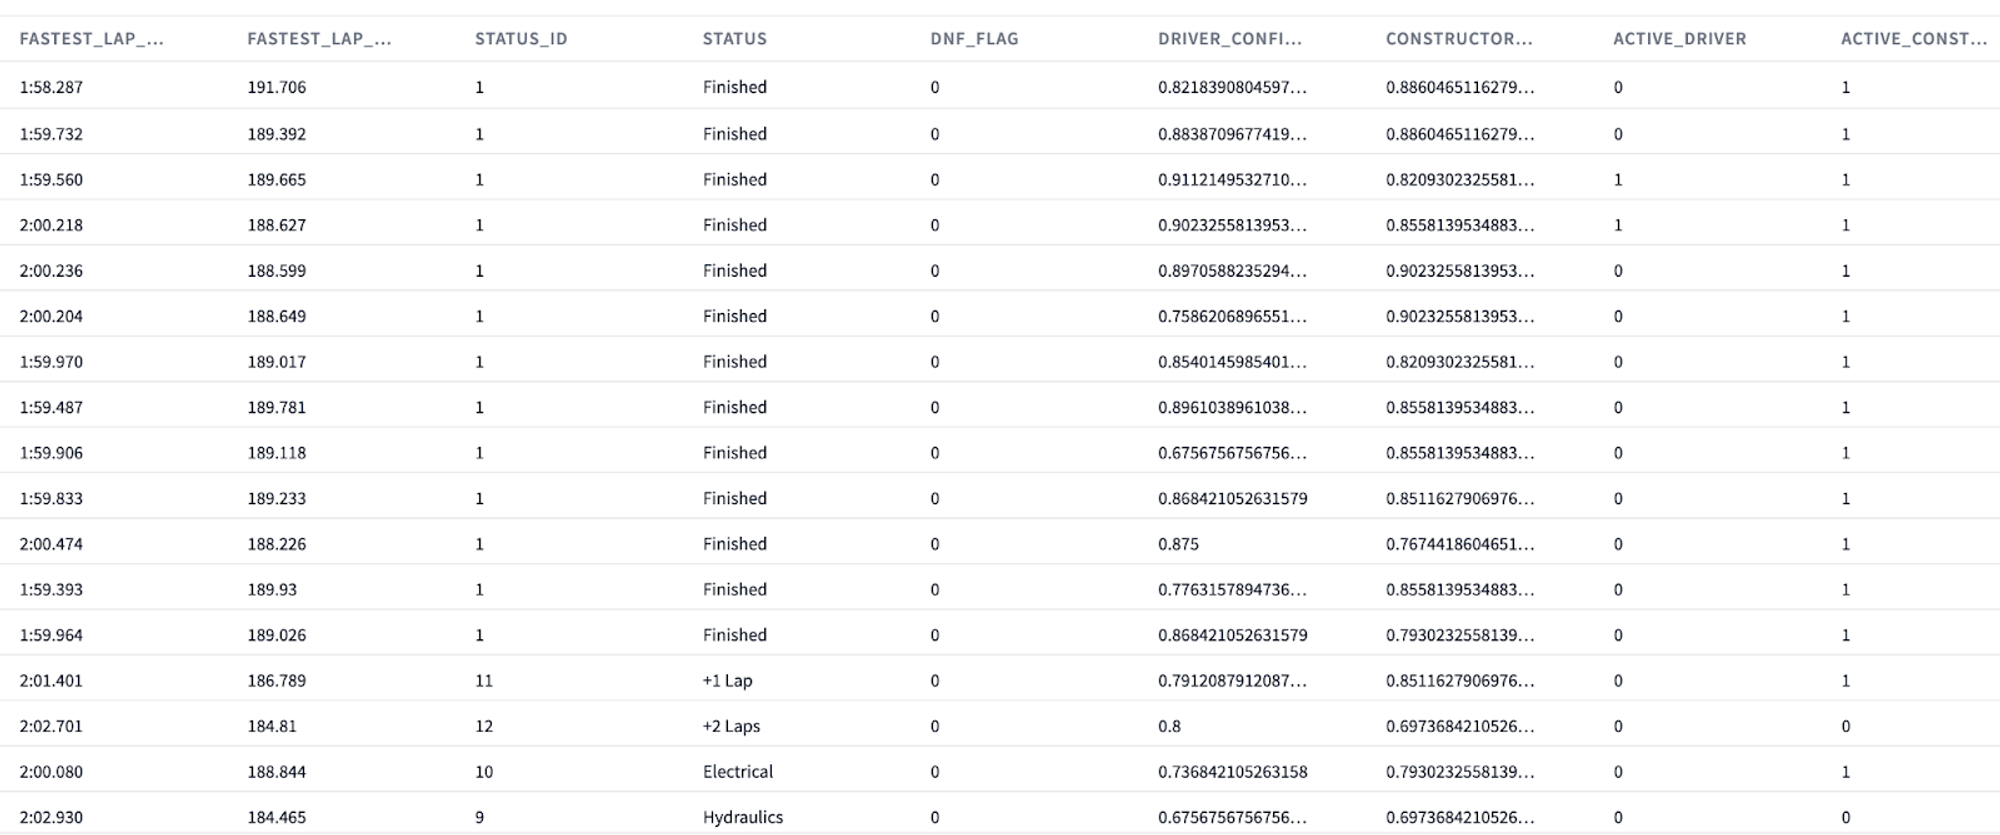This screenshot has height=835, width=2000.
Task: Select the DRIVER_CONFI... column header
Action: pos(1230,39)
